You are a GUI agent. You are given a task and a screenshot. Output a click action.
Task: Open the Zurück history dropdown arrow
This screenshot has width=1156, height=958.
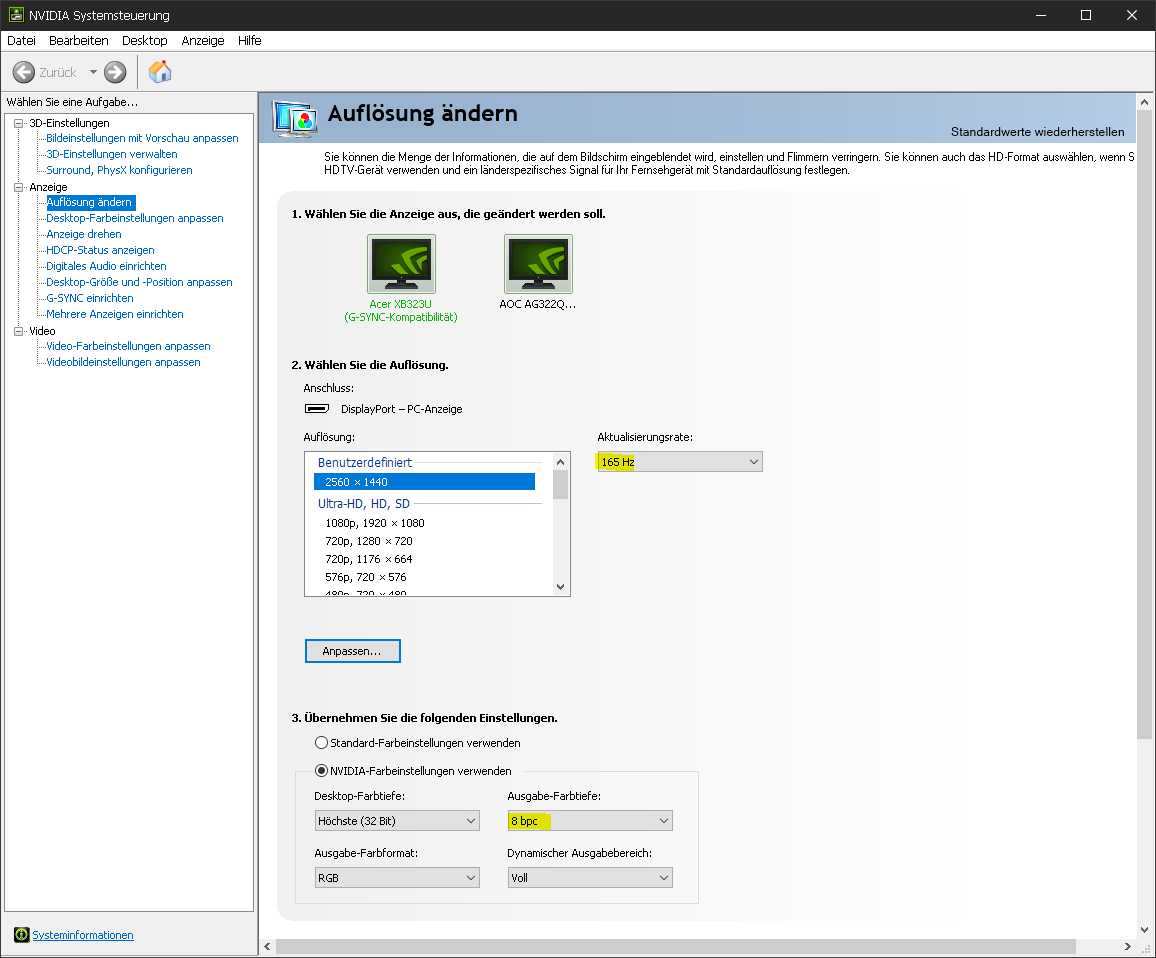pyautogui.click(x=94, y=72)
